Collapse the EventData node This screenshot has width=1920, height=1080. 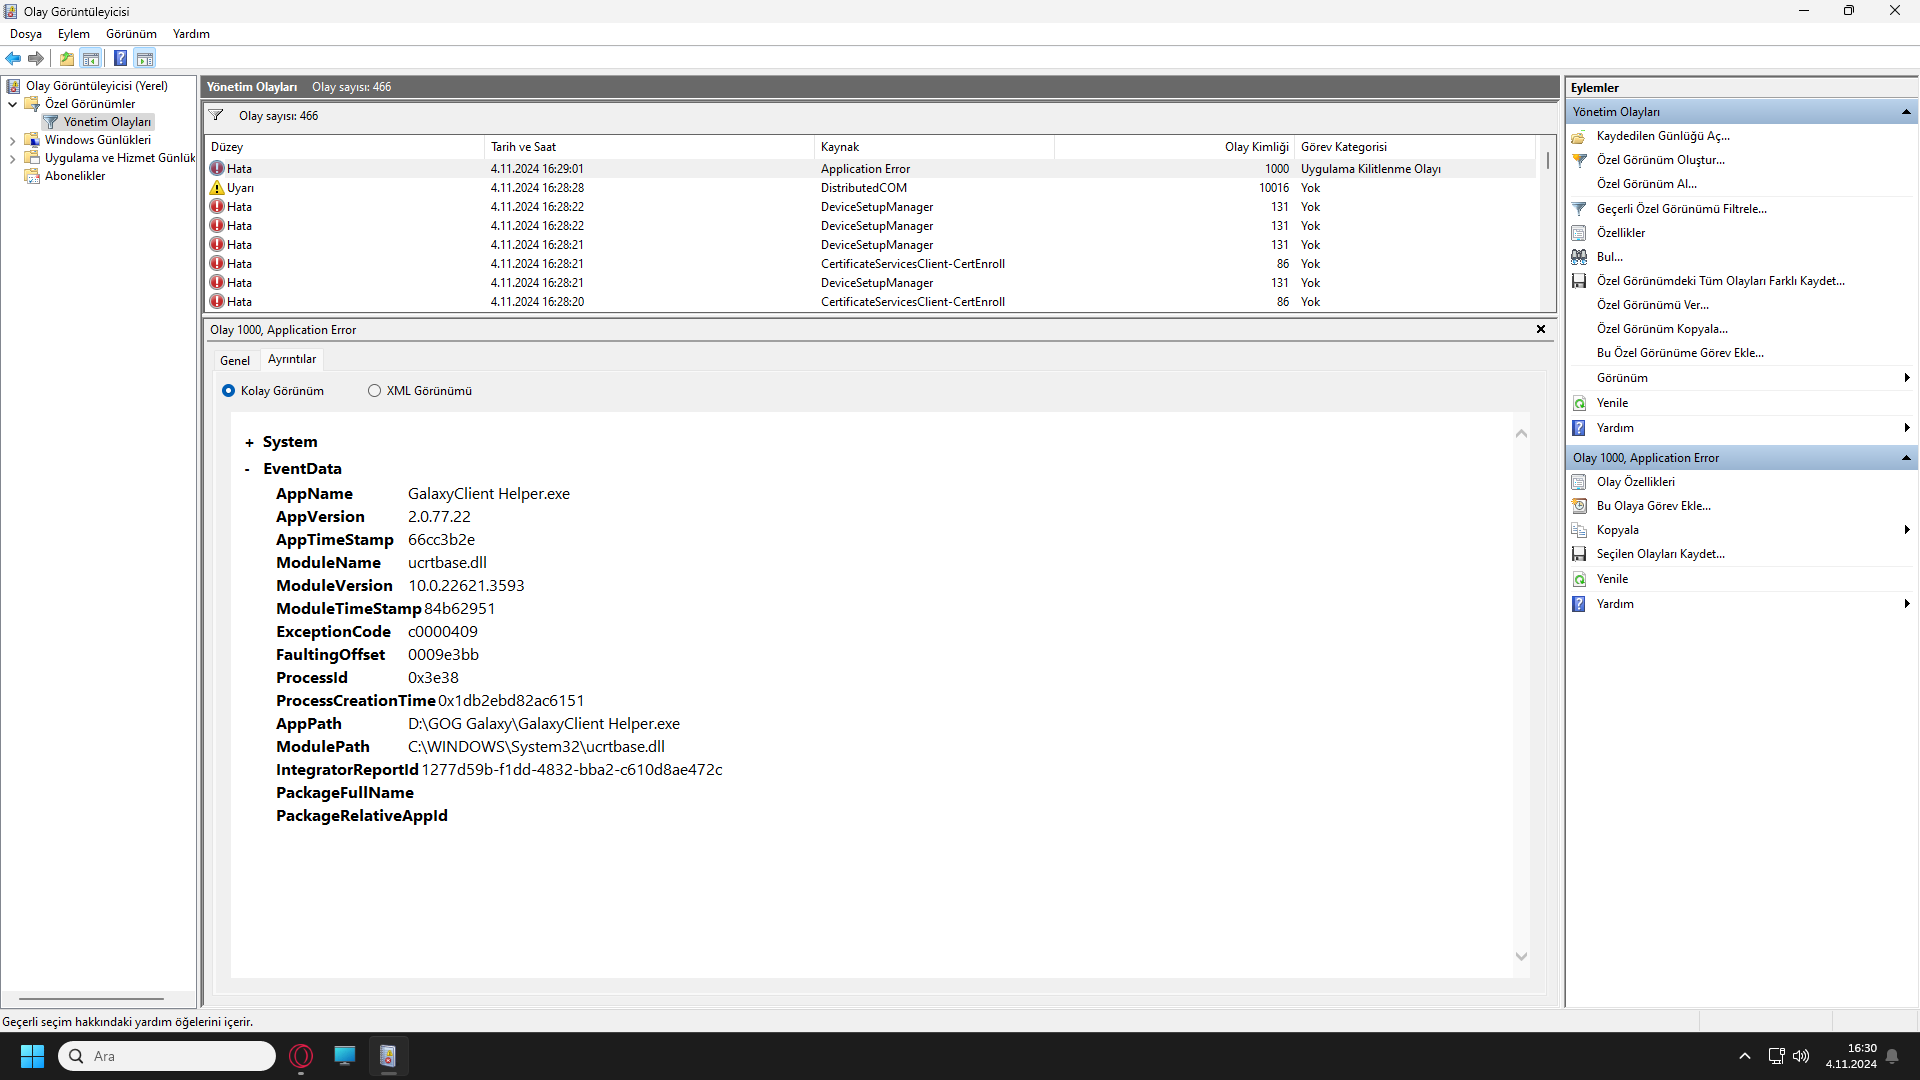click(248, 469)
